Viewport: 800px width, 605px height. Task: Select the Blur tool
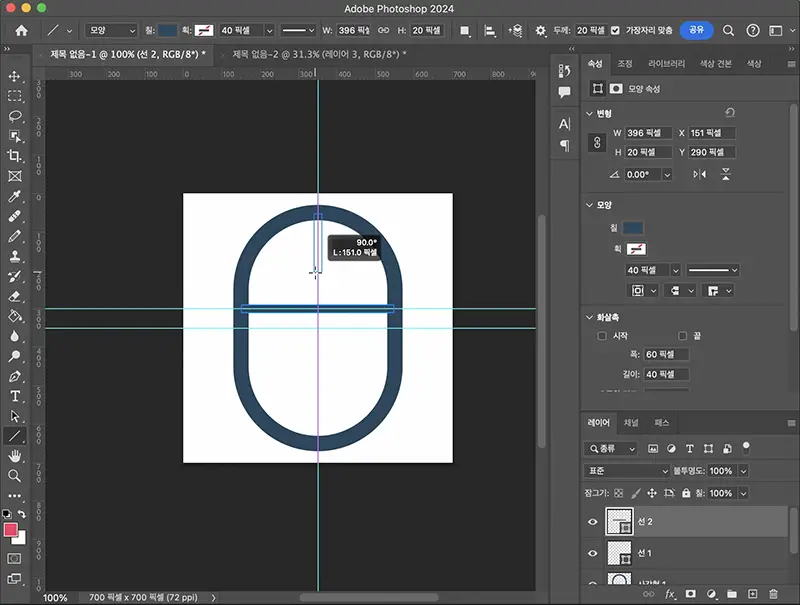[x=14, y=336]
